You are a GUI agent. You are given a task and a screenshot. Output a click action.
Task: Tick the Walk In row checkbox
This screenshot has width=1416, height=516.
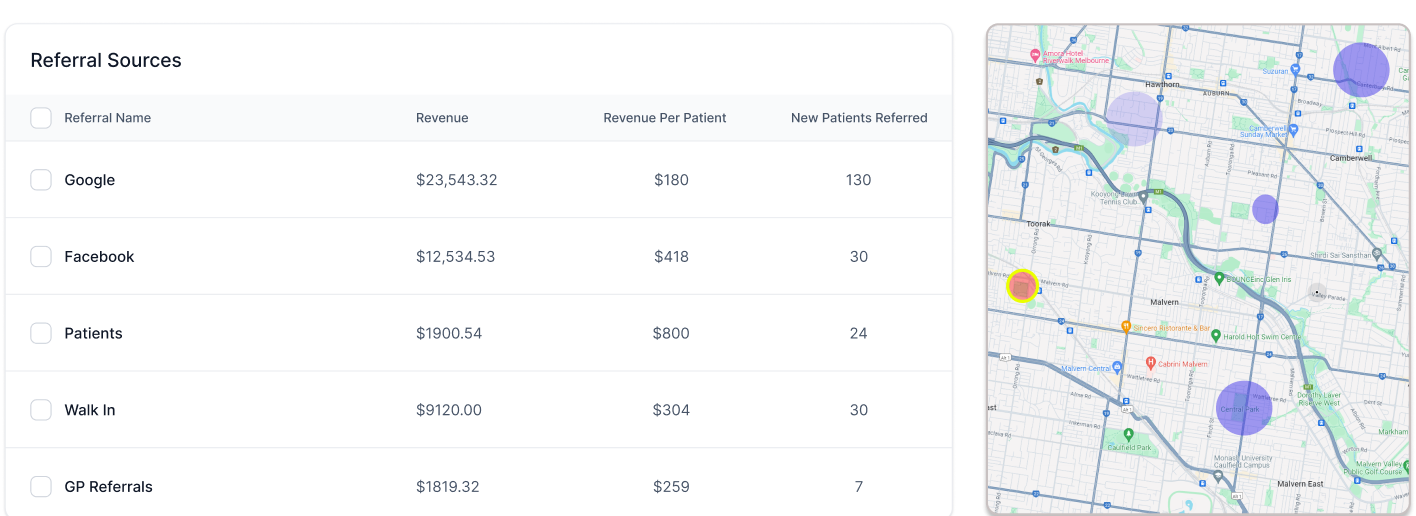[41, 410]
